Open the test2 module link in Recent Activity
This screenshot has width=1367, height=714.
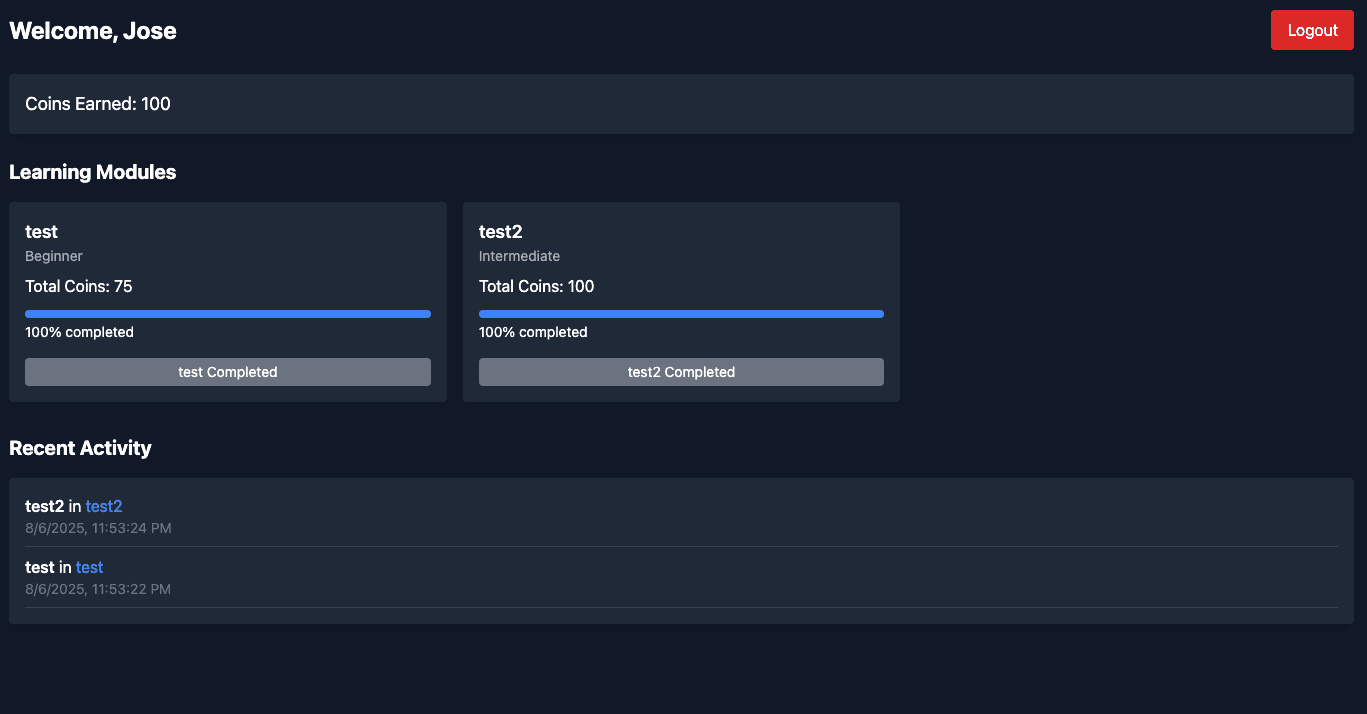(x=104, y=506)
